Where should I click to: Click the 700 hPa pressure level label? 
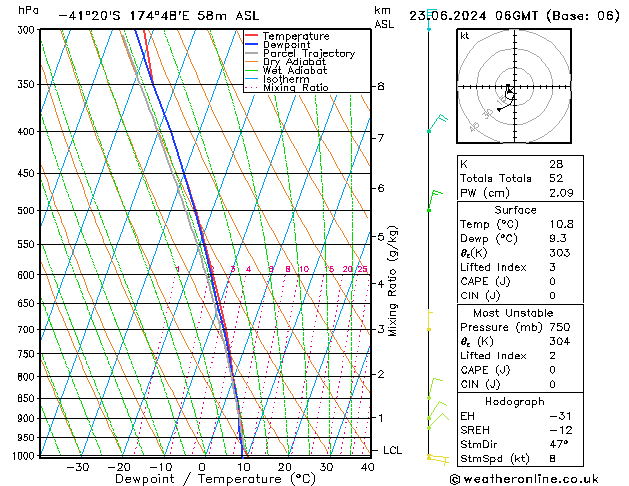point(28,330)
